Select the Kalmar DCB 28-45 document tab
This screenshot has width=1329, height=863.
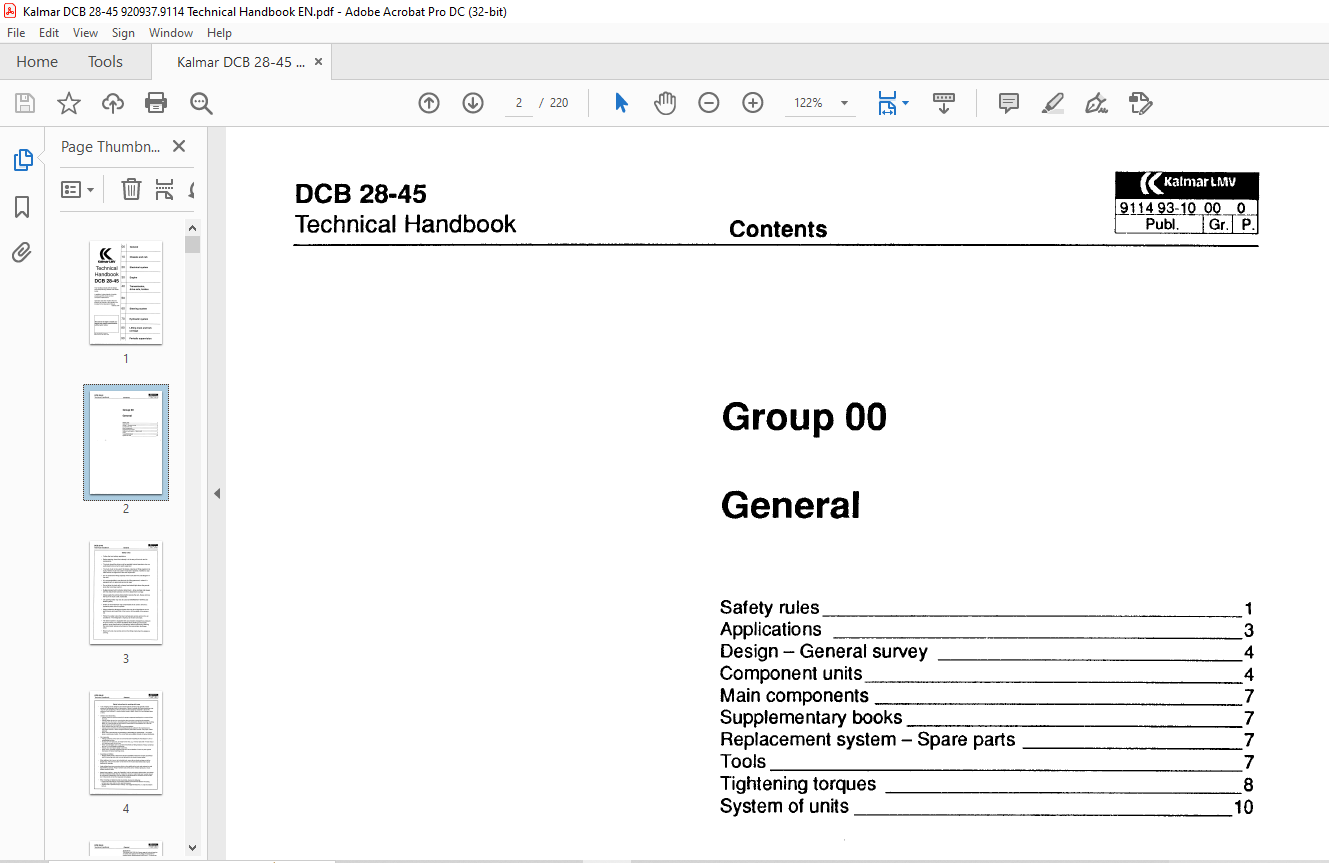click(x=241, y=62)
